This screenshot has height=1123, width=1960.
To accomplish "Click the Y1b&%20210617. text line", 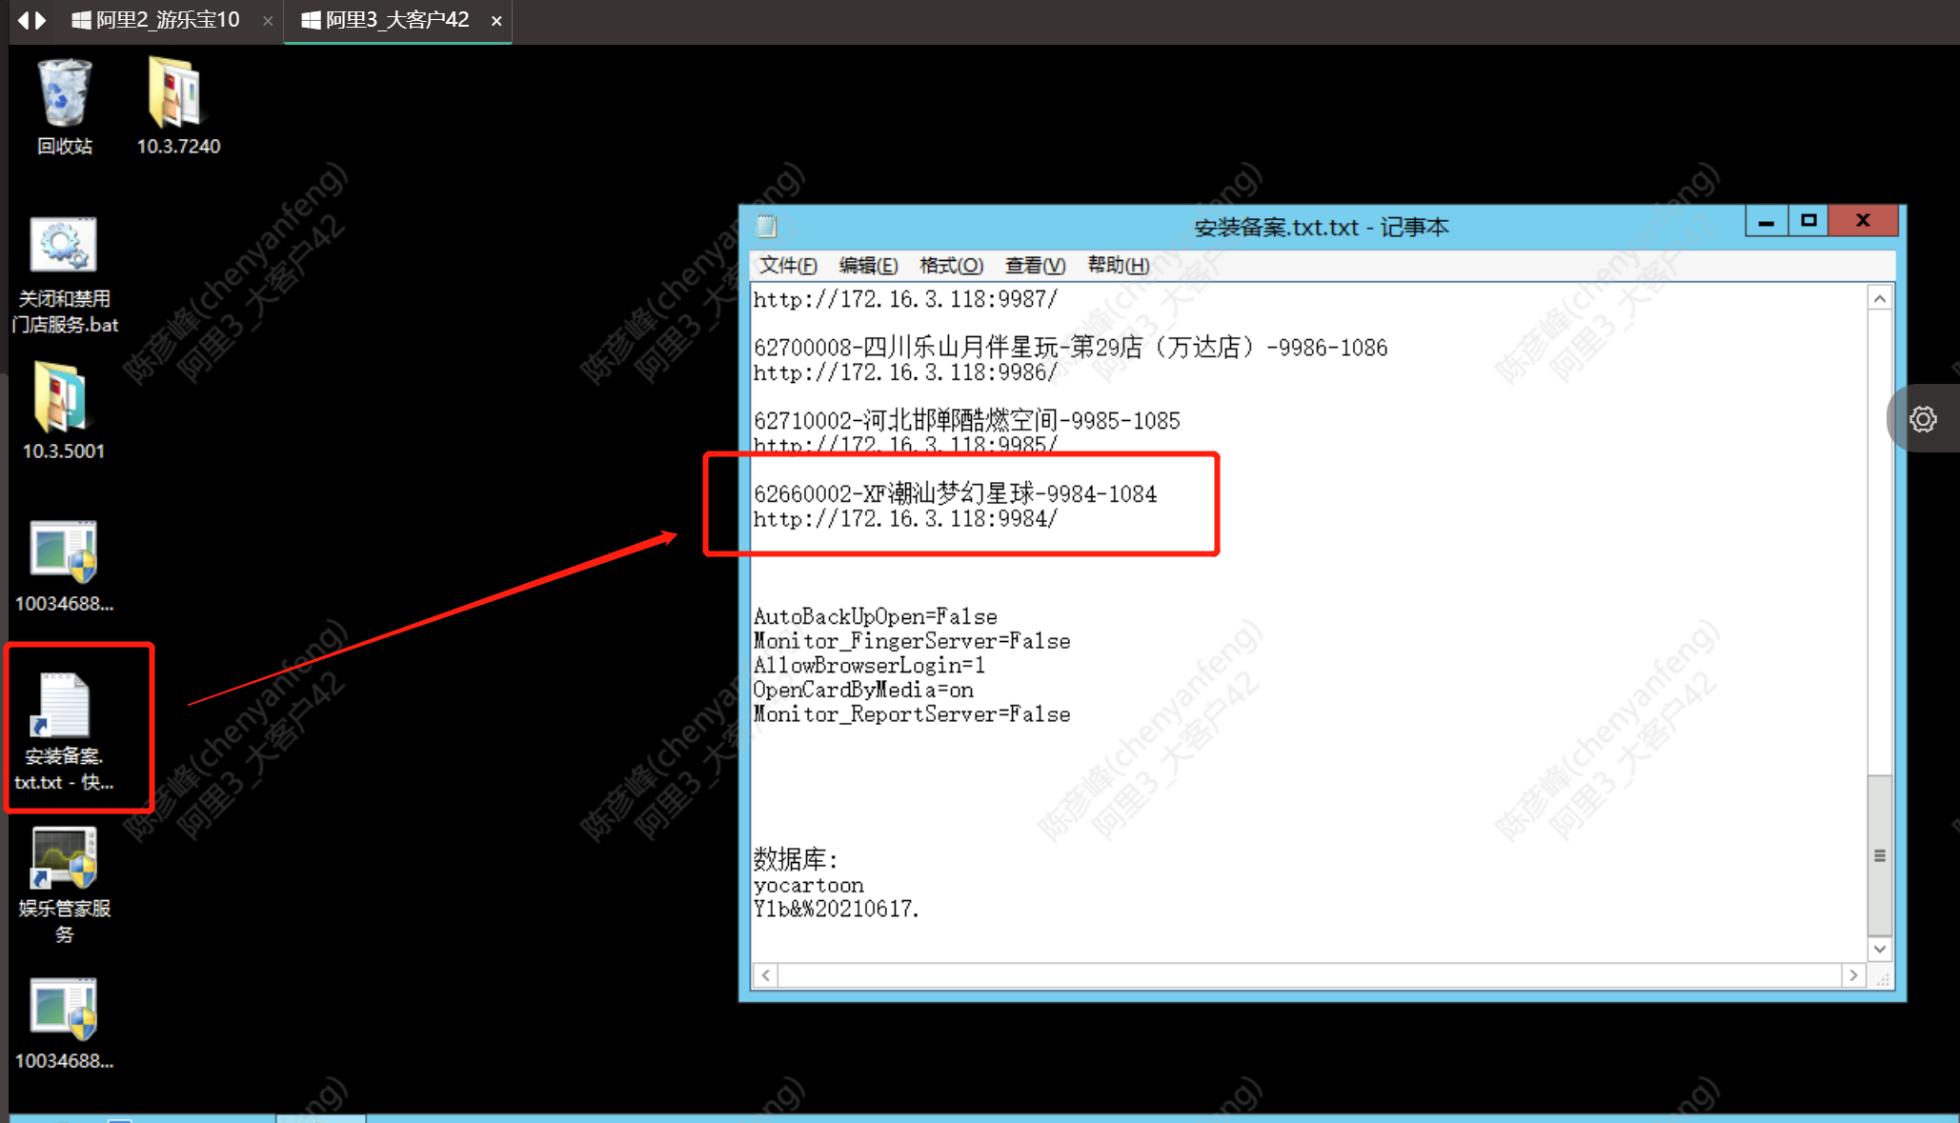I will click(x=836, y=909).
